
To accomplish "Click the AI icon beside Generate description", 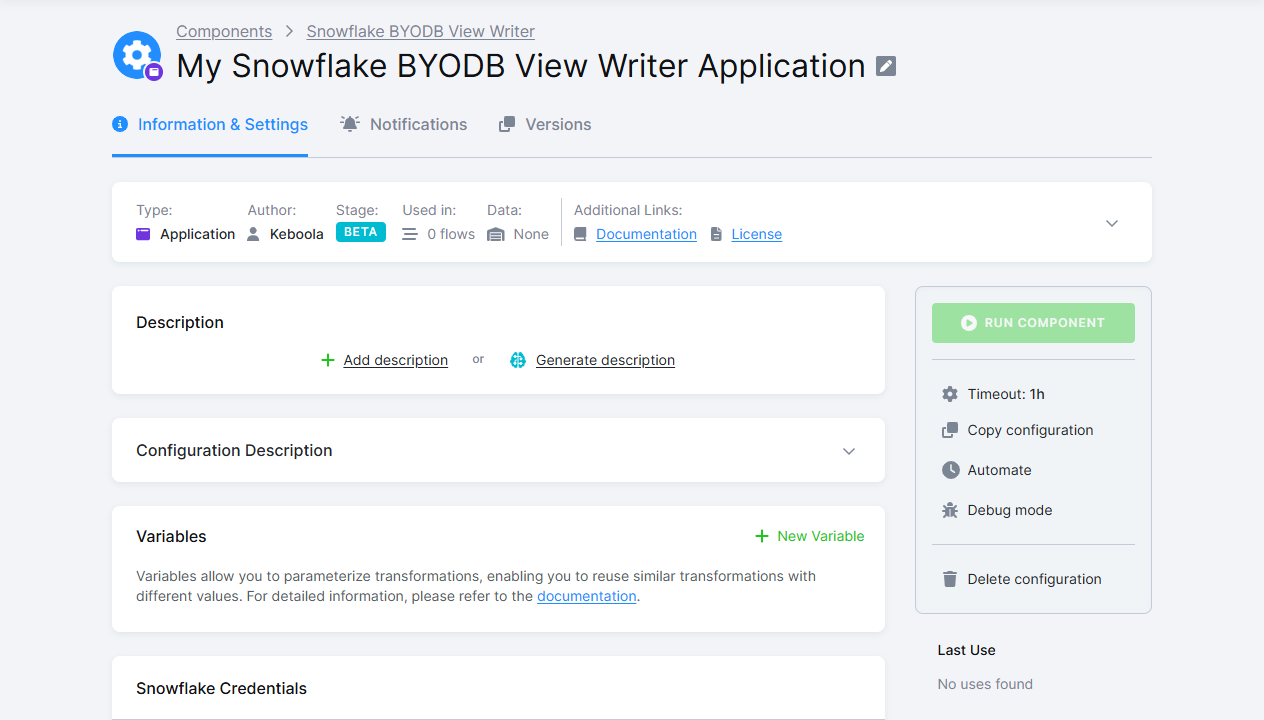I will [x=518, y=359].
